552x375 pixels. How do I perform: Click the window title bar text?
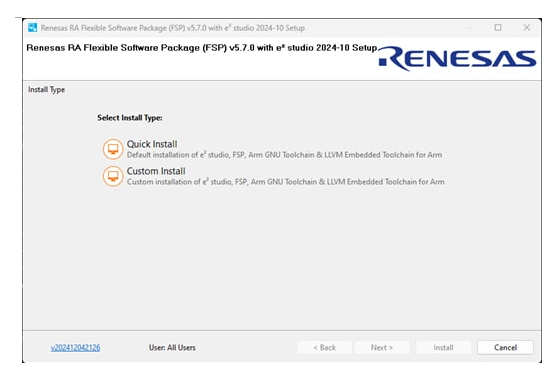(172, 28)
